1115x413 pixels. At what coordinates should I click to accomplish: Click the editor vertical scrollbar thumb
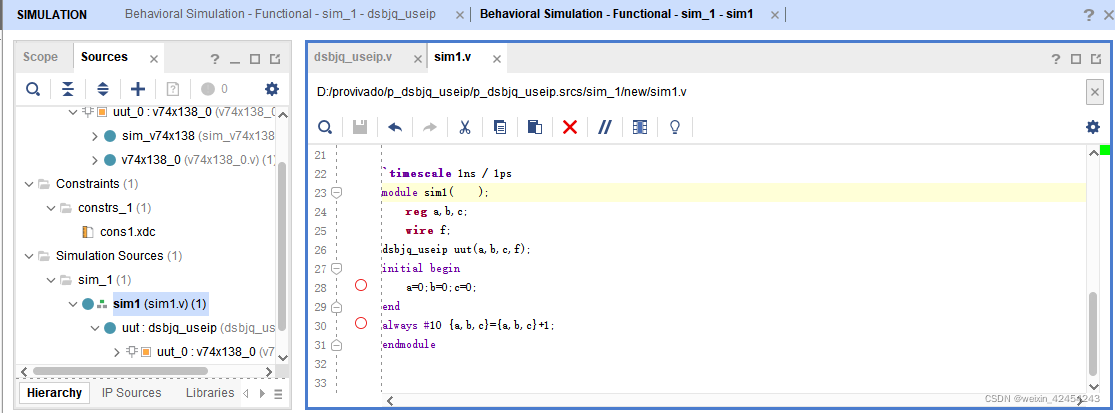click(x=1093, y=331)
